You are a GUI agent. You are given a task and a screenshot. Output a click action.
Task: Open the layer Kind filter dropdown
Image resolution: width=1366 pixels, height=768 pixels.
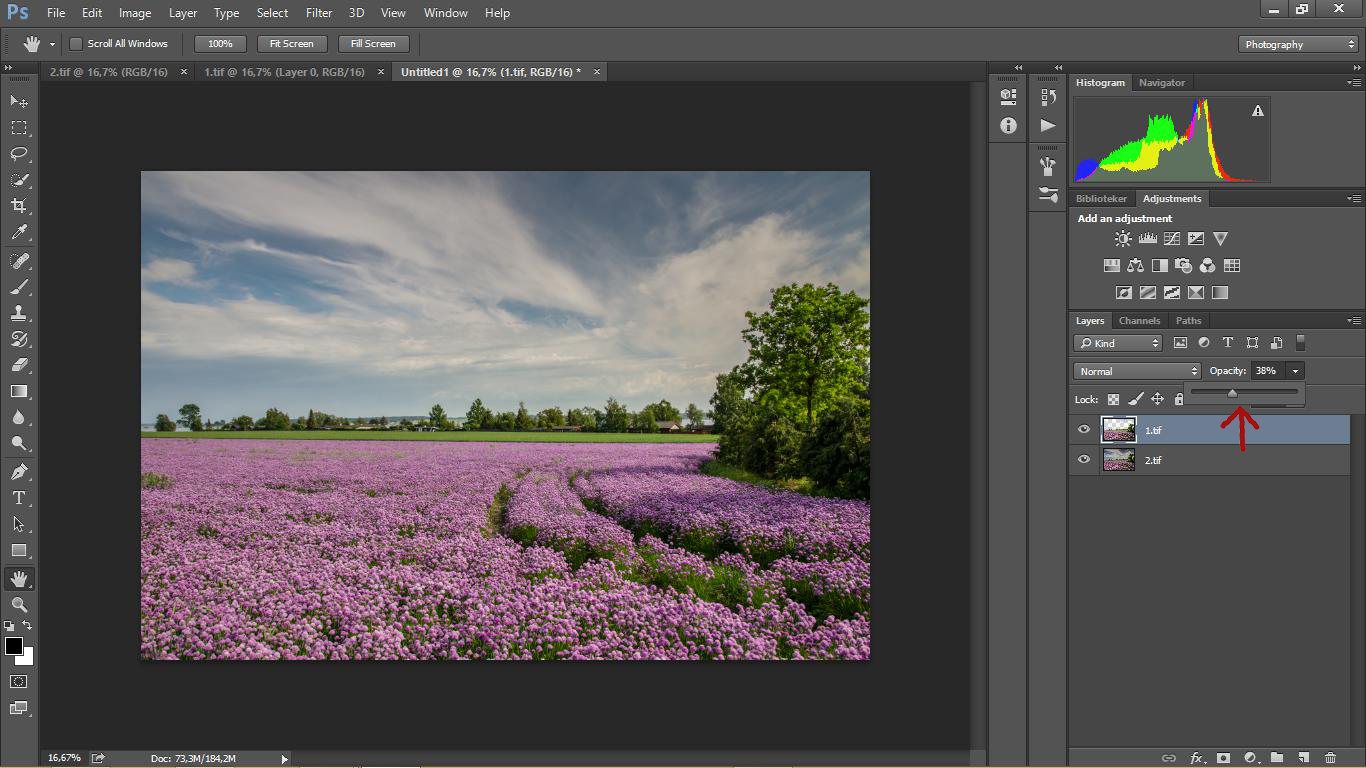point(1118,343)
